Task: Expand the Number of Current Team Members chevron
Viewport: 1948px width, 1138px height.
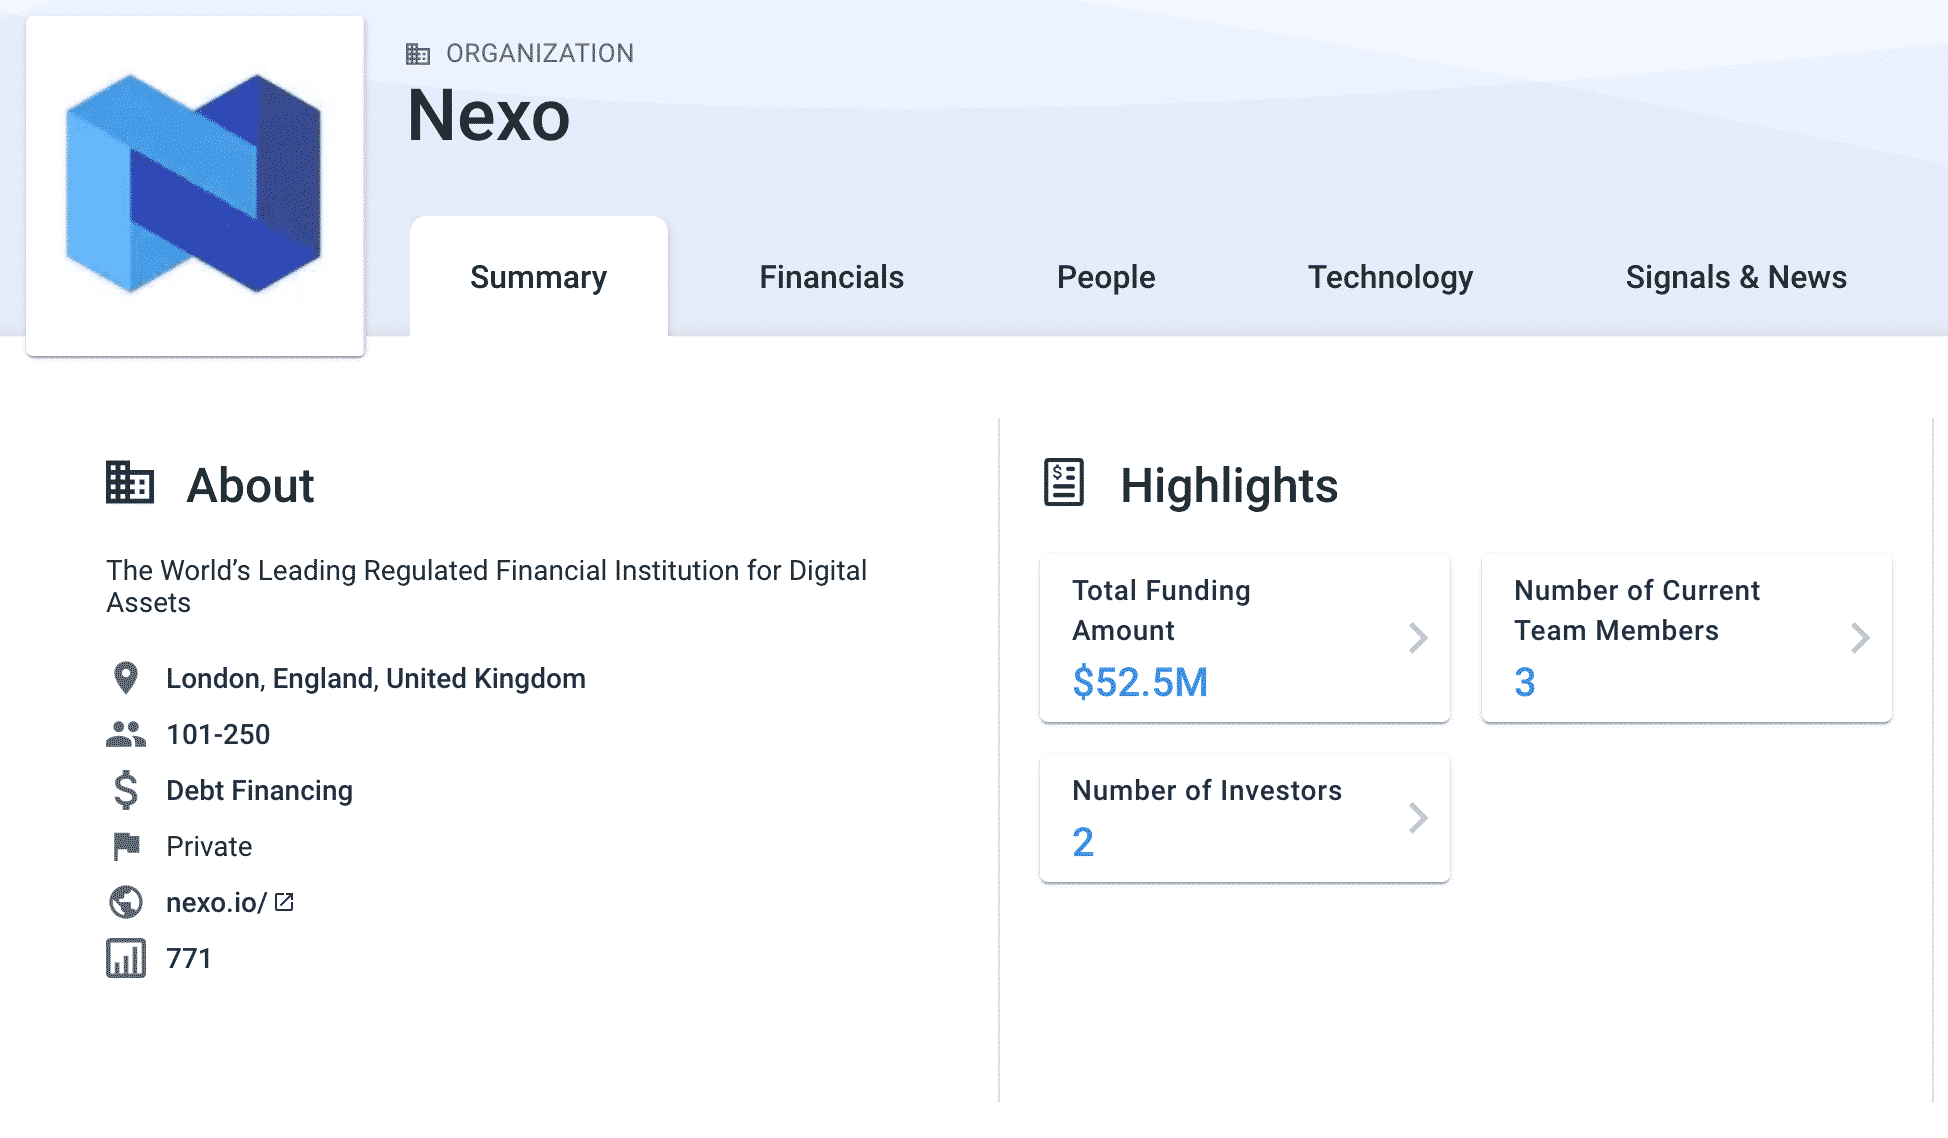Action: pyautogui.click(x=1858, y=638)
